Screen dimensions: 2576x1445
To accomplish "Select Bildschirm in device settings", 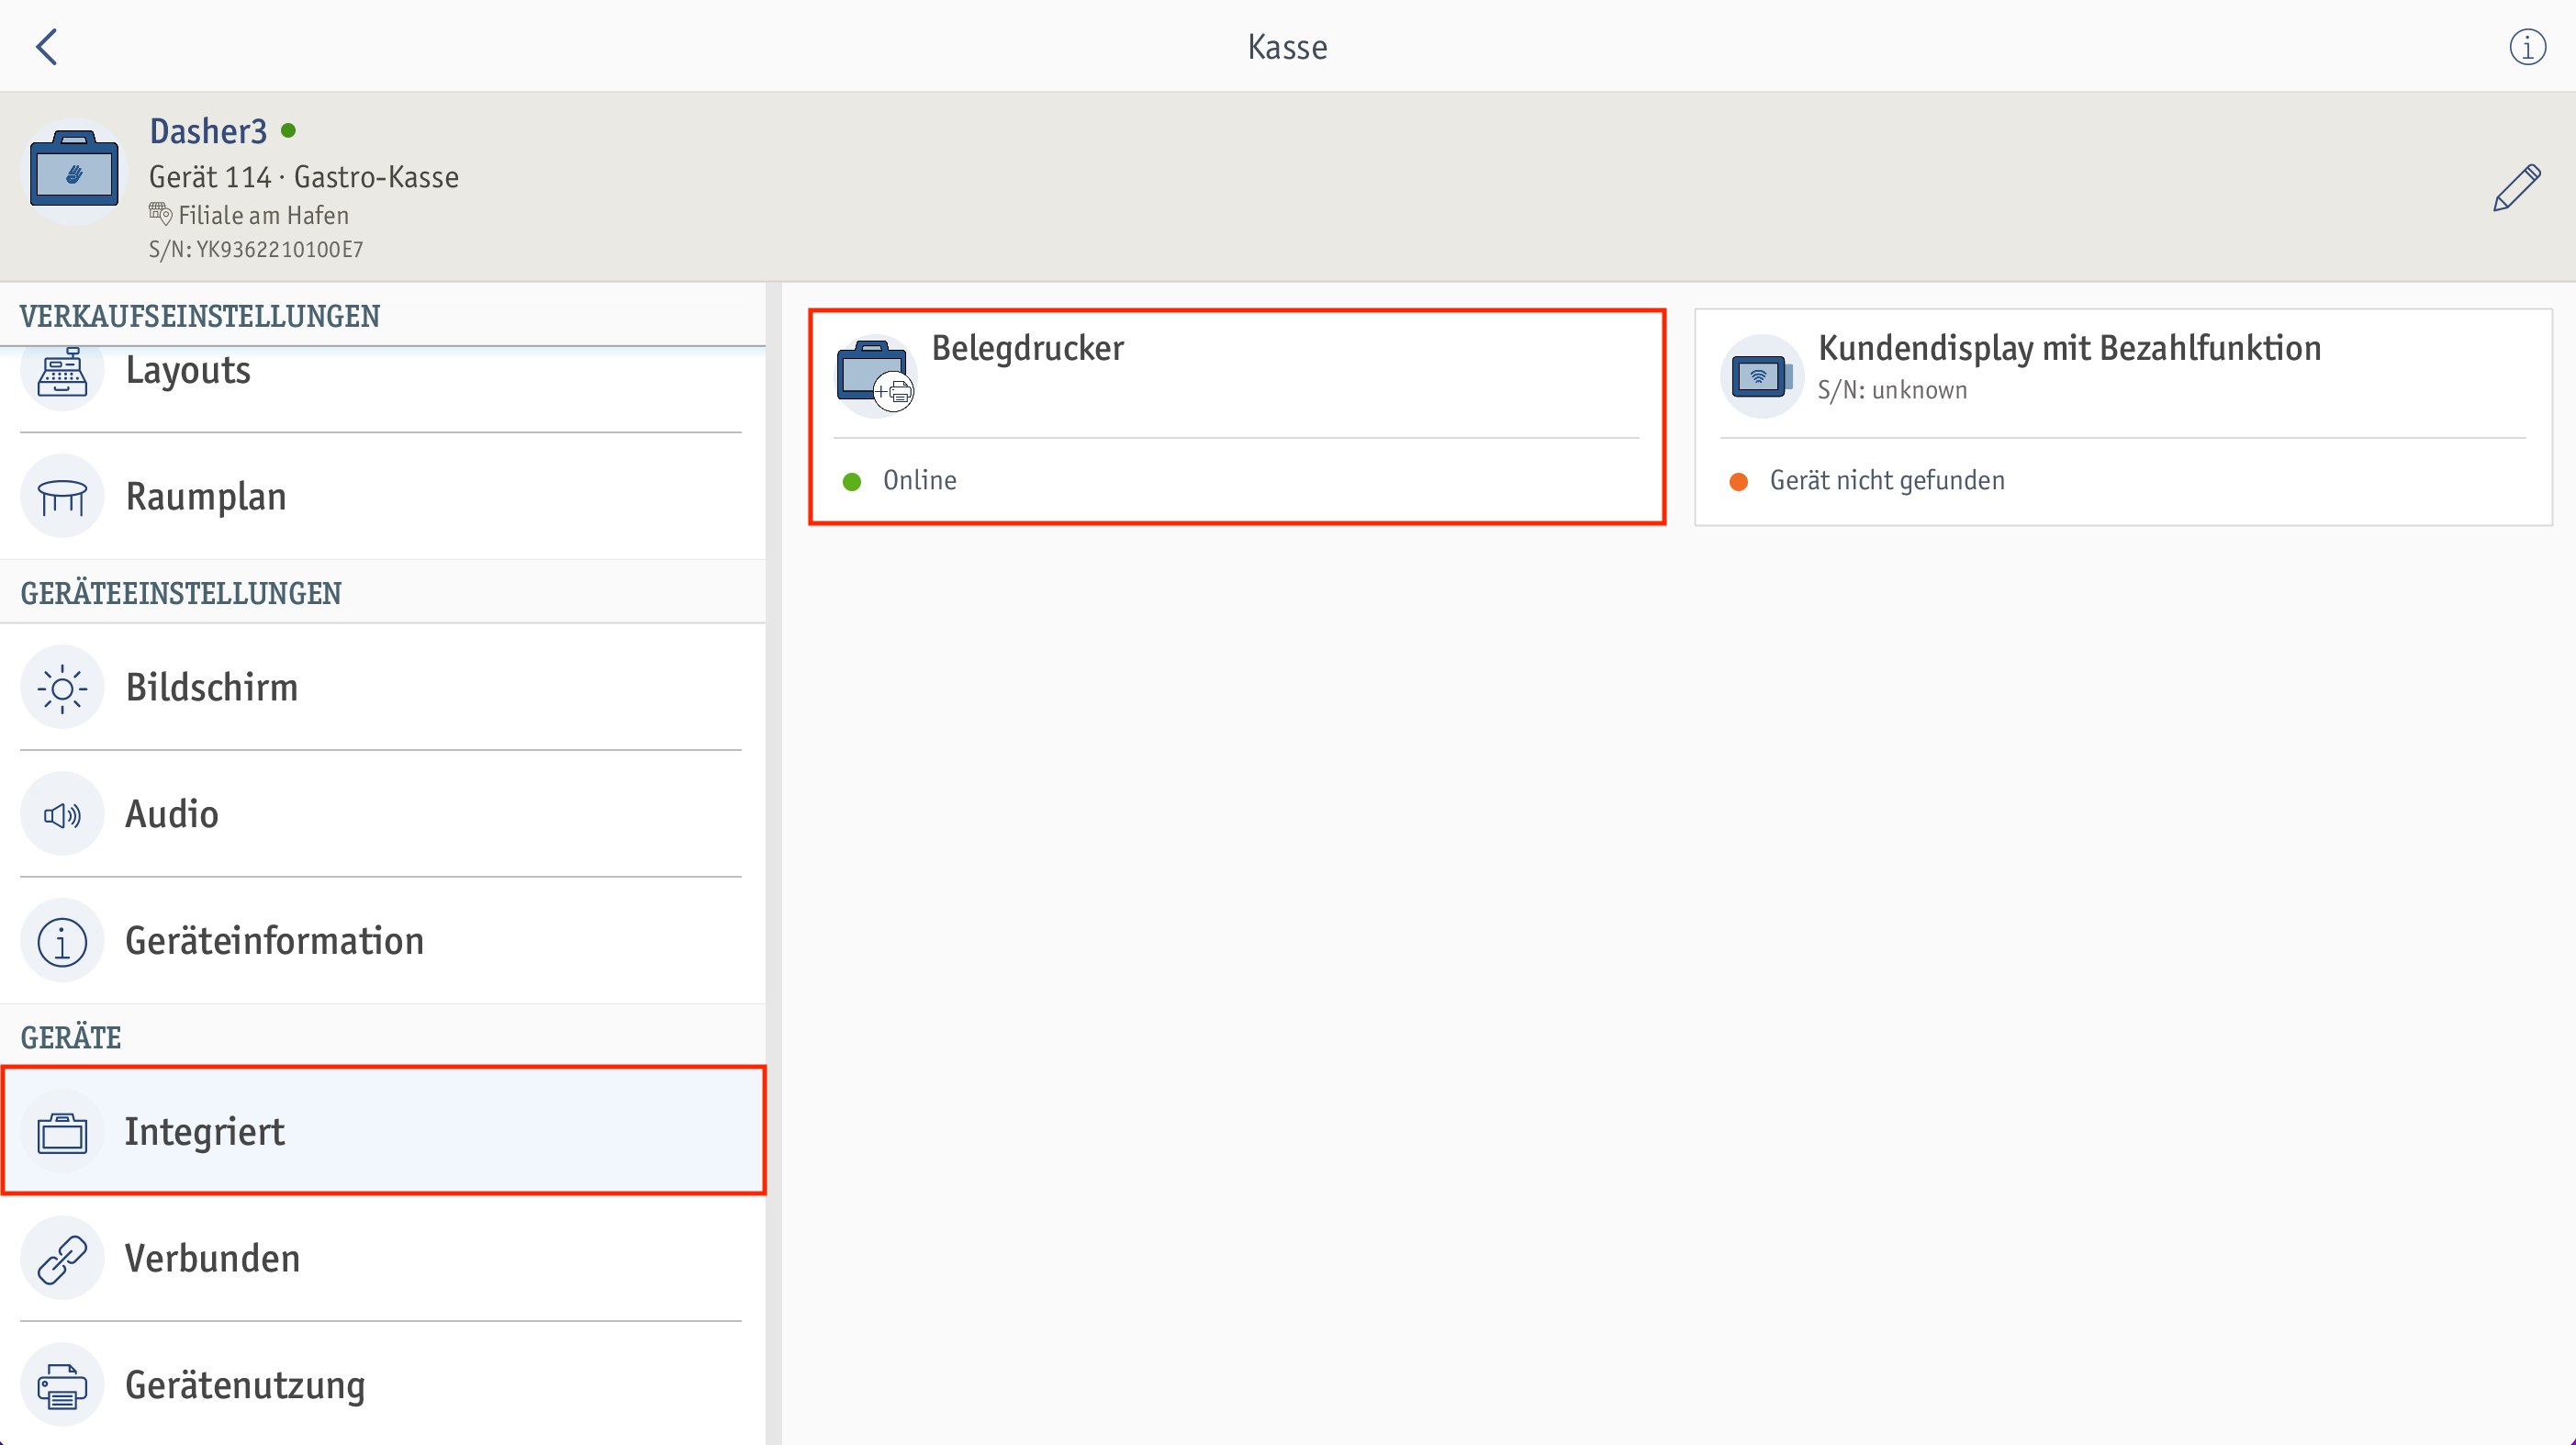I will [383, 687].
